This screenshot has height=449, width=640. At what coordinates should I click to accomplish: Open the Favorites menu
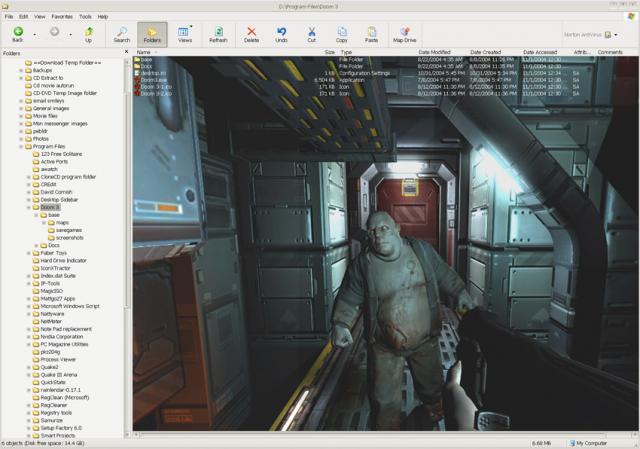(x=62, y=17)
